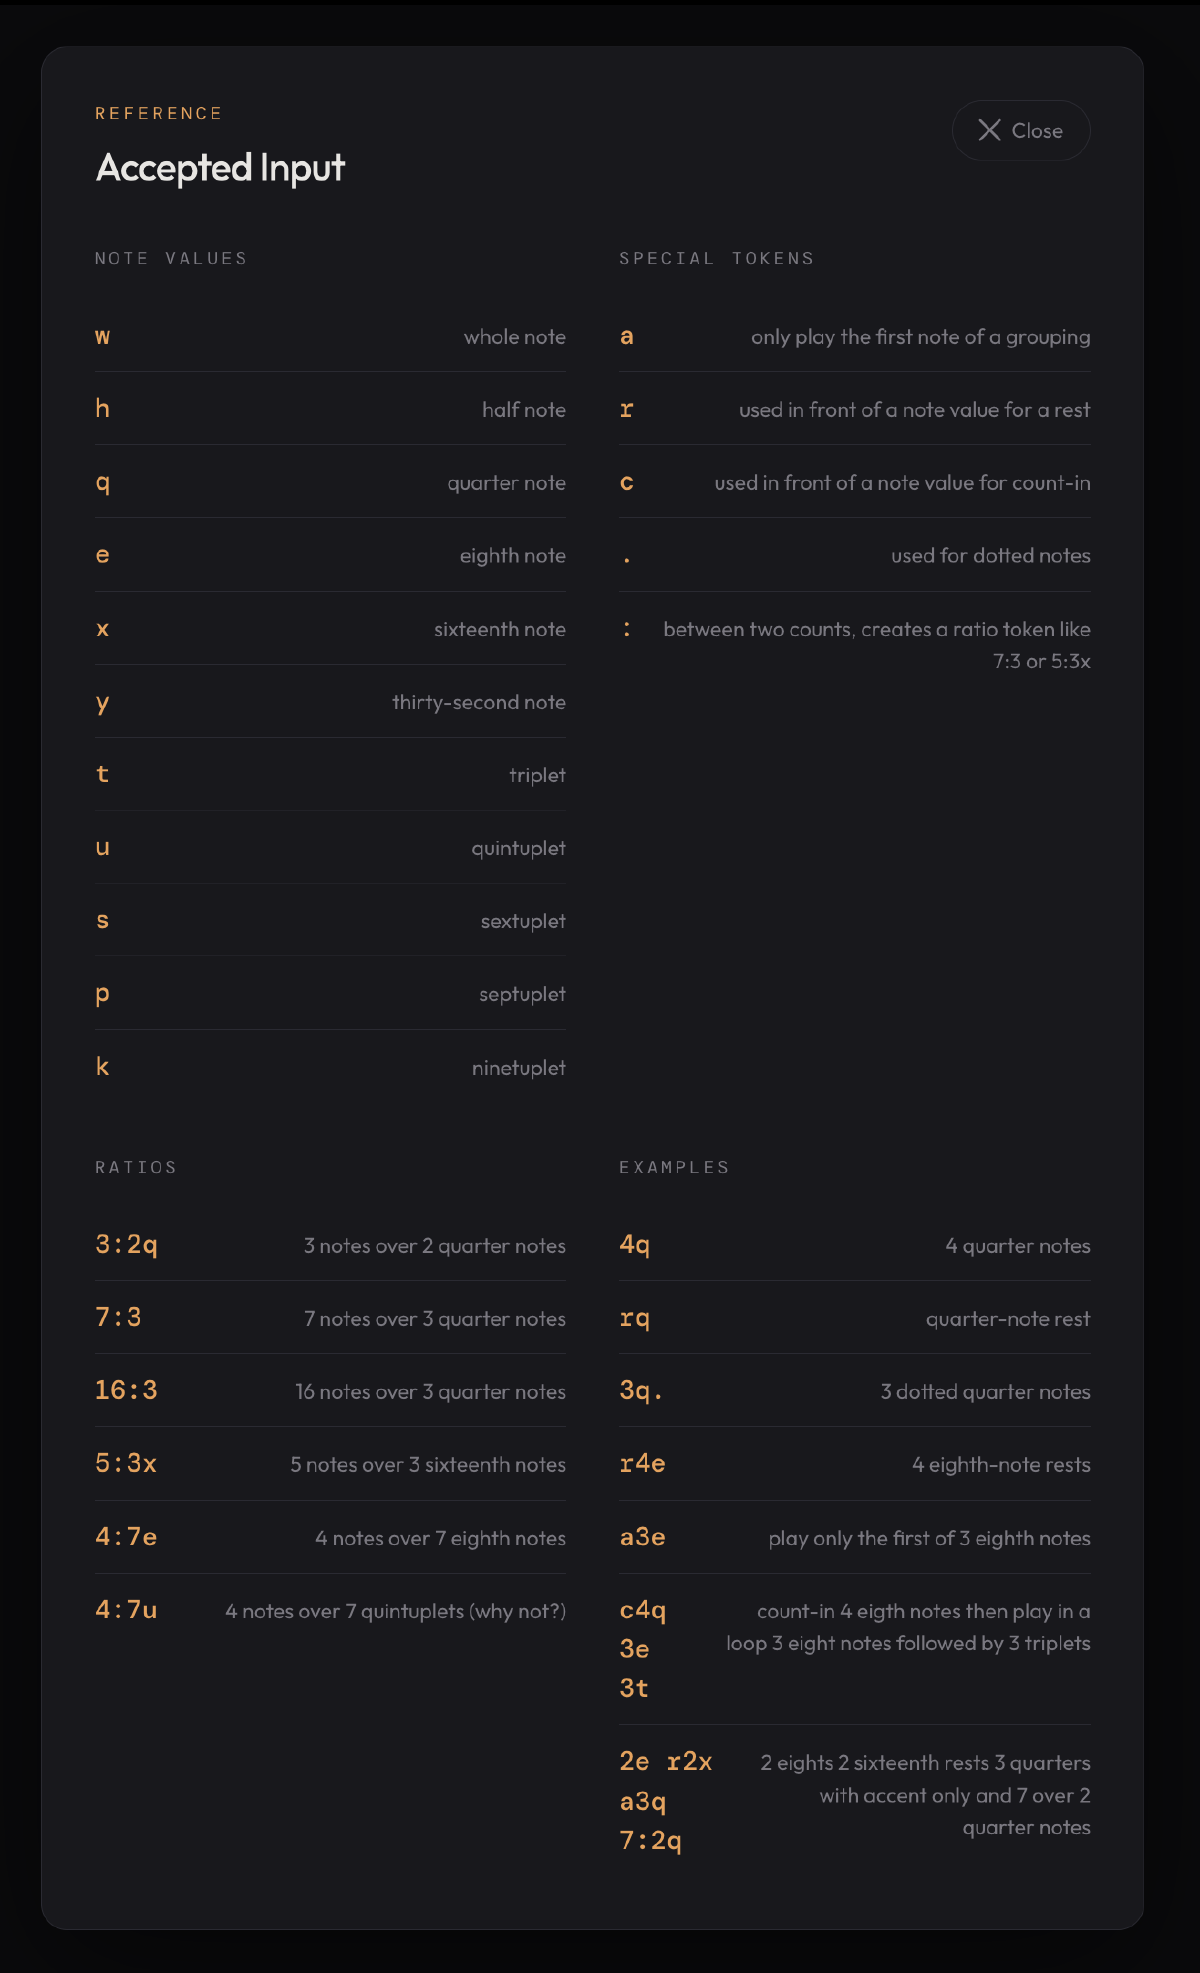
Task: Click the 'c' count-in token
Action: [627, 483]
